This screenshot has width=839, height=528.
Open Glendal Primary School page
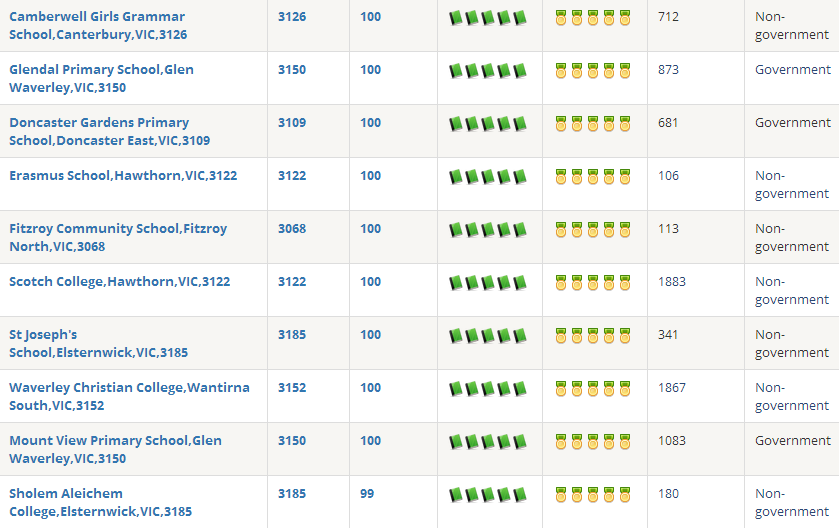coord(101,78)
